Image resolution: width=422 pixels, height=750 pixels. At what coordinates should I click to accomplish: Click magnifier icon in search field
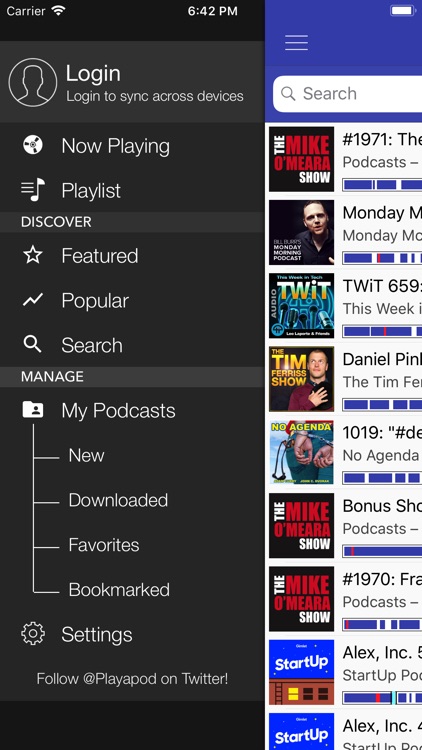(288, 93)
